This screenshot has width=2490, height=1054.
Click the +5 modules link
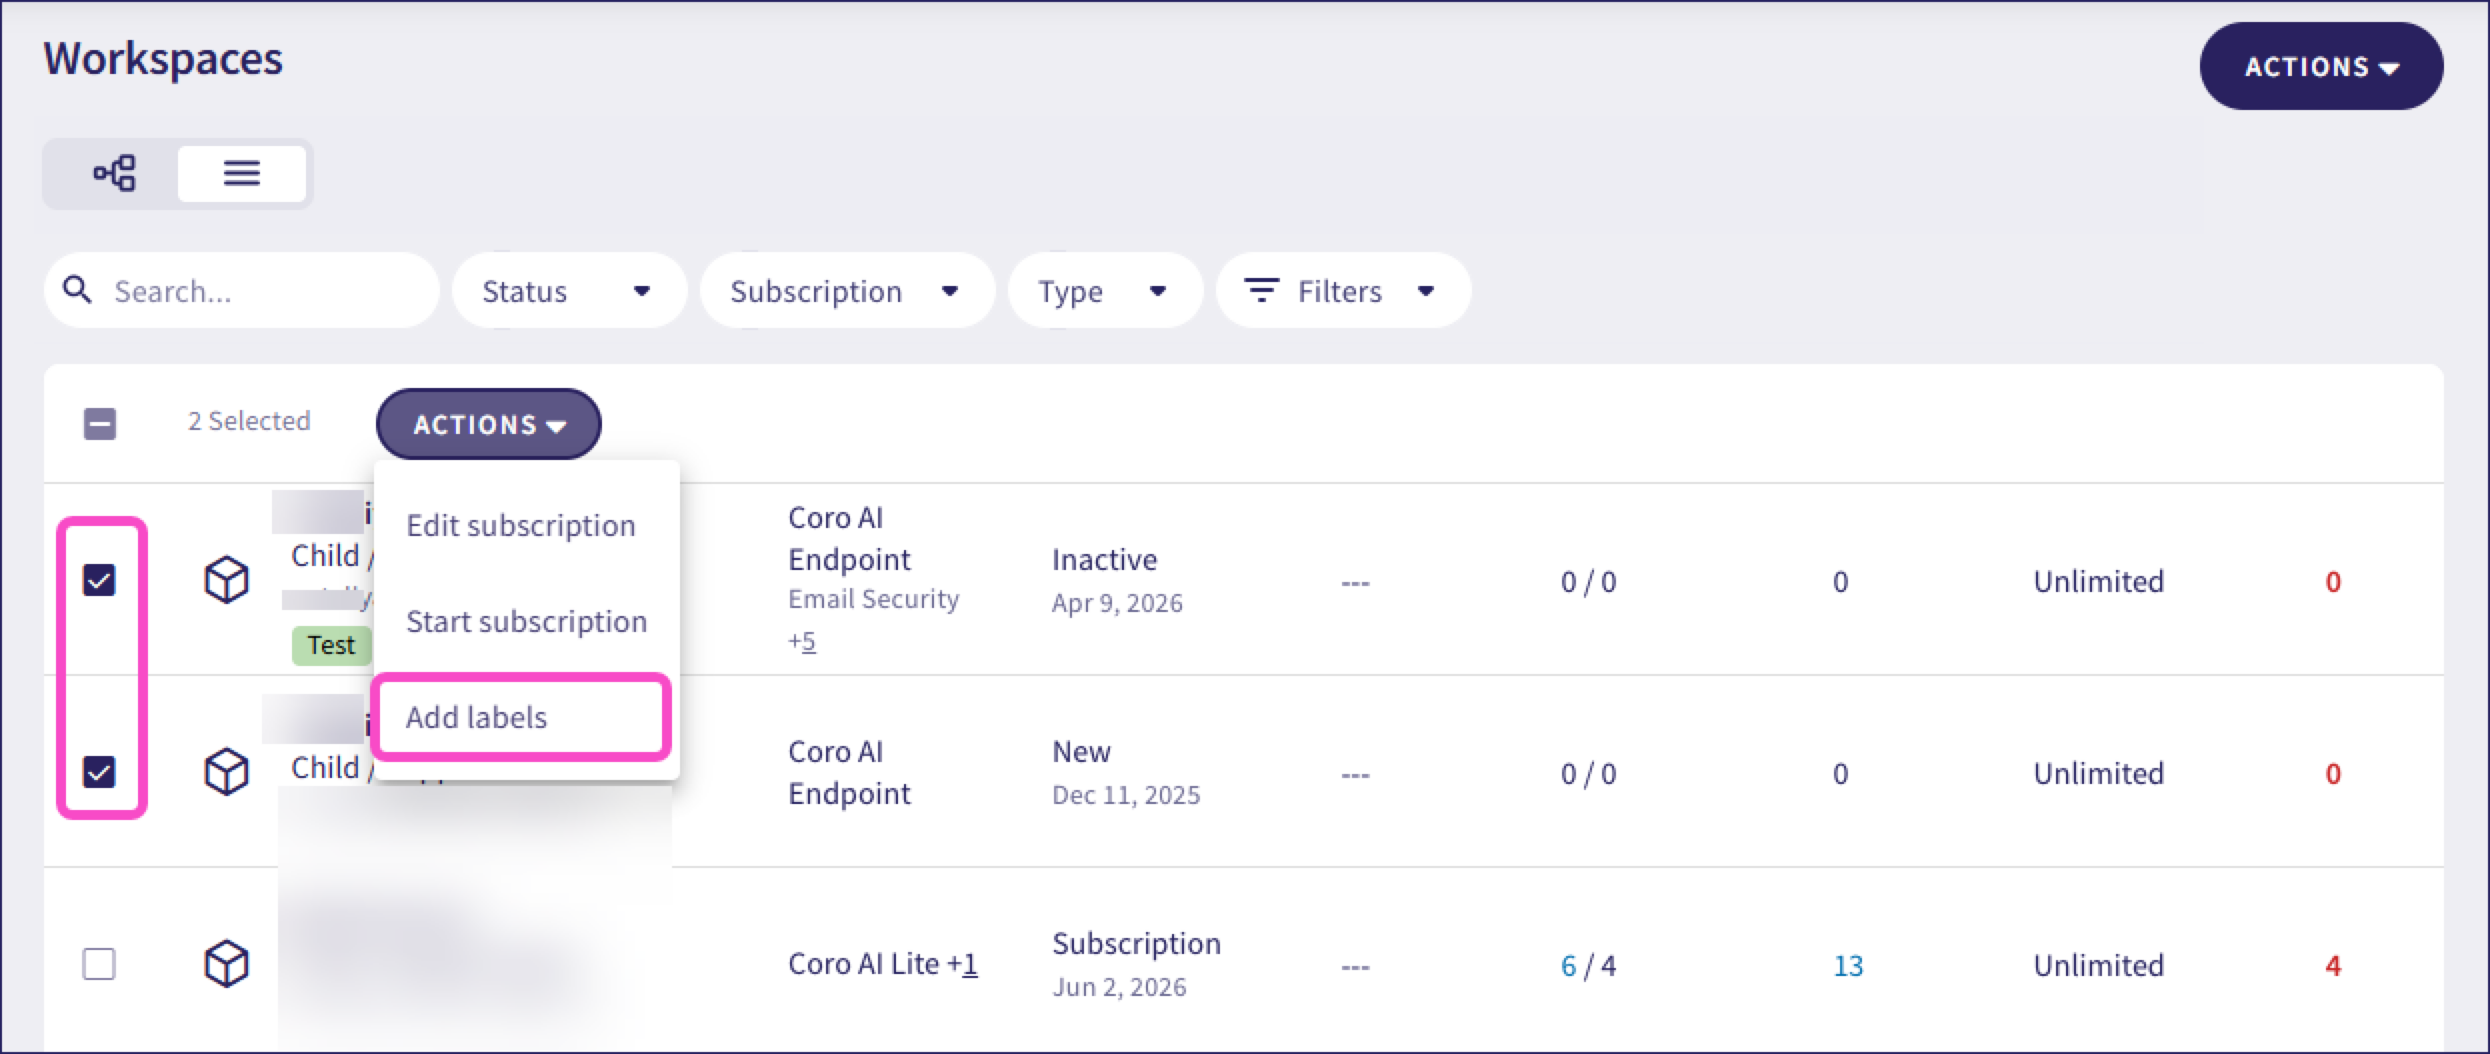click(x=802, y=641)
